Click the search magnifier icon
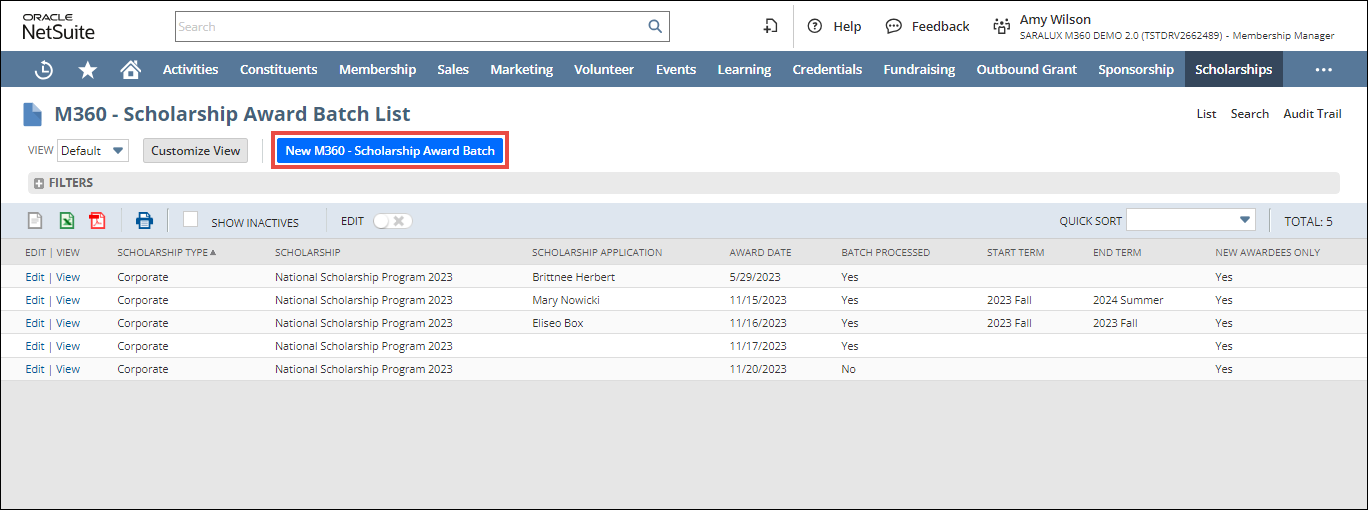This screenshot has height=510, width=1368. pyautogui.click(x=655, y=27)
